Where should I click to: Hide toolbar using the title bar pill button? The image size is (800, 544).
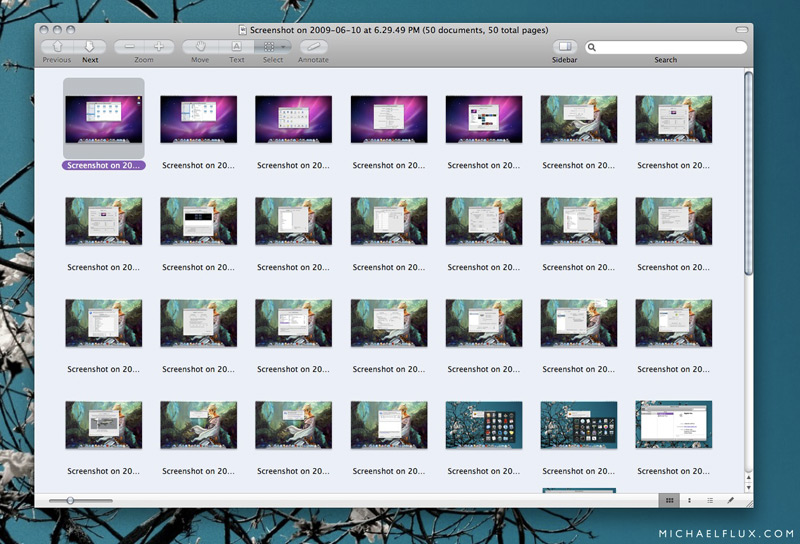(x=741, y=30)
